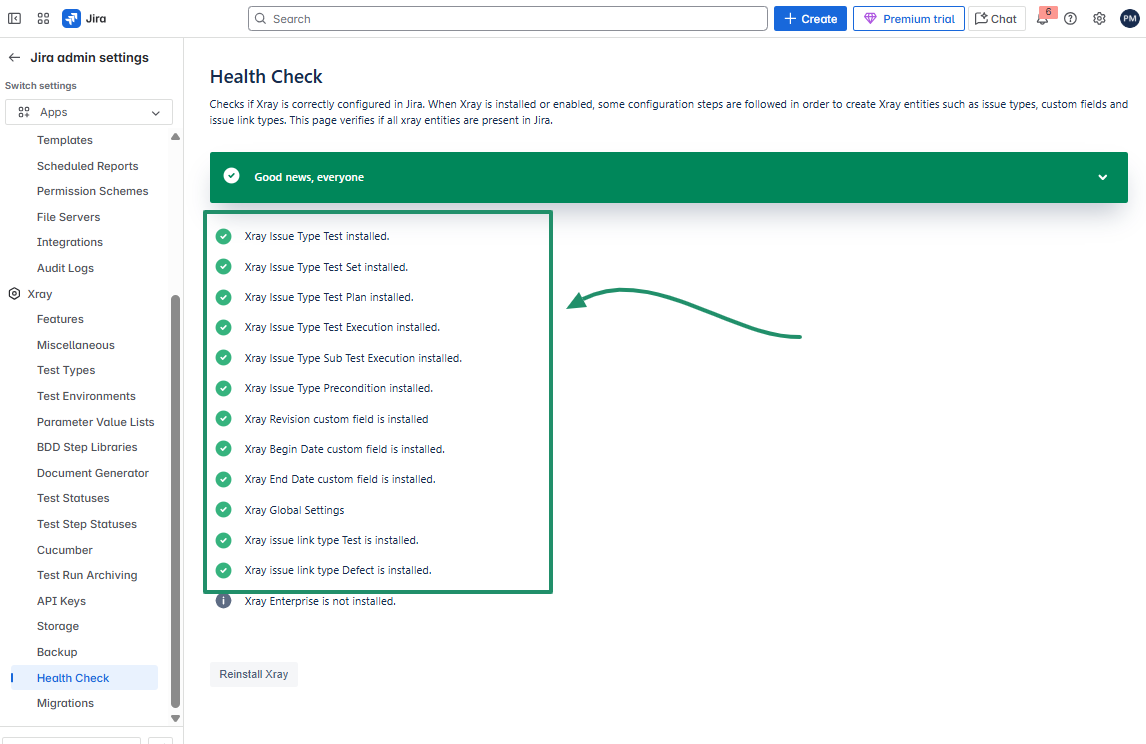Click text Xray Global Settings
This screenshot has height=744, width=1146.
295,510
